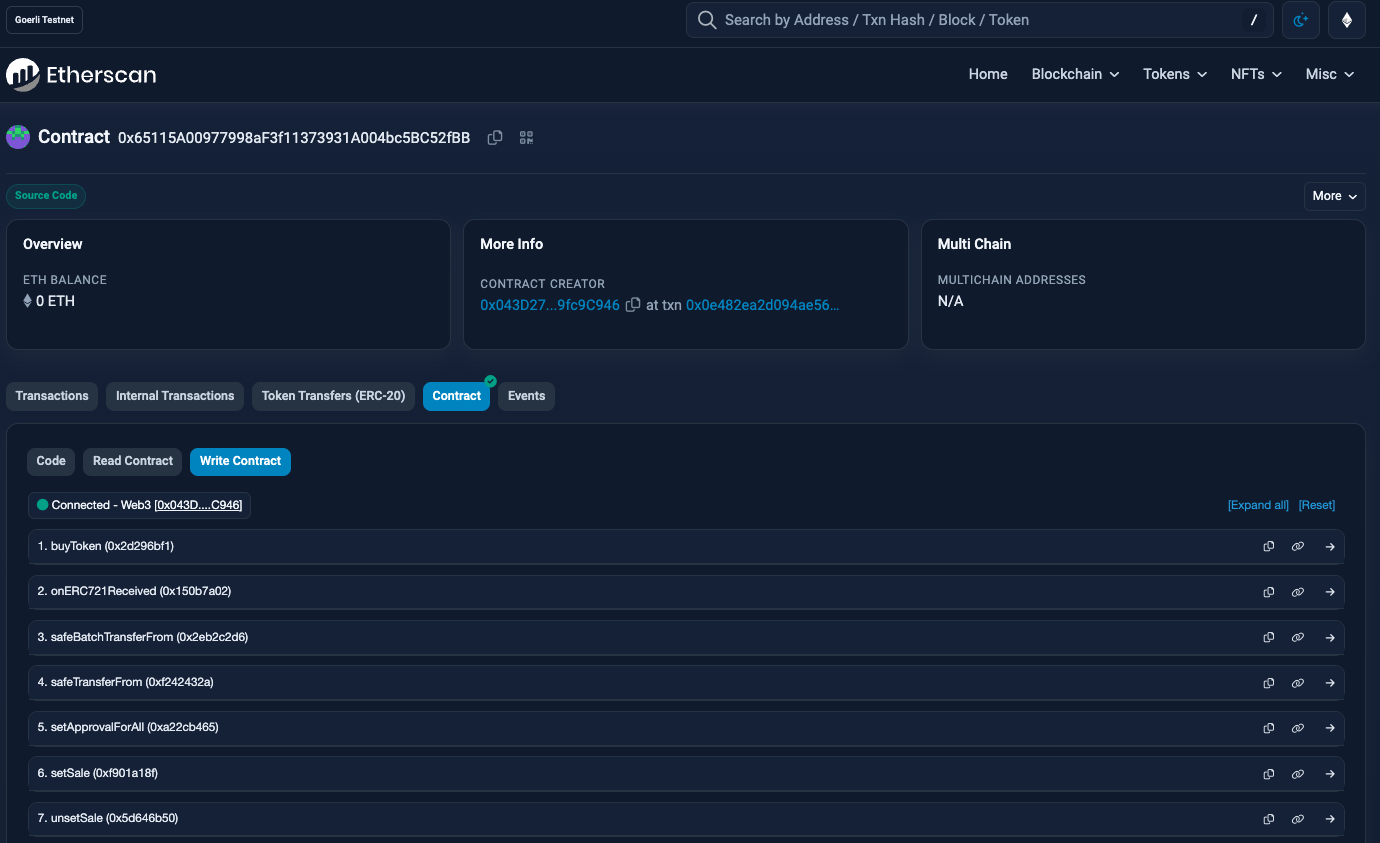This screenshot has height=843, width=1380.
Task: Switch to the Read Contract tab
Action: click(x=131, y=461)
